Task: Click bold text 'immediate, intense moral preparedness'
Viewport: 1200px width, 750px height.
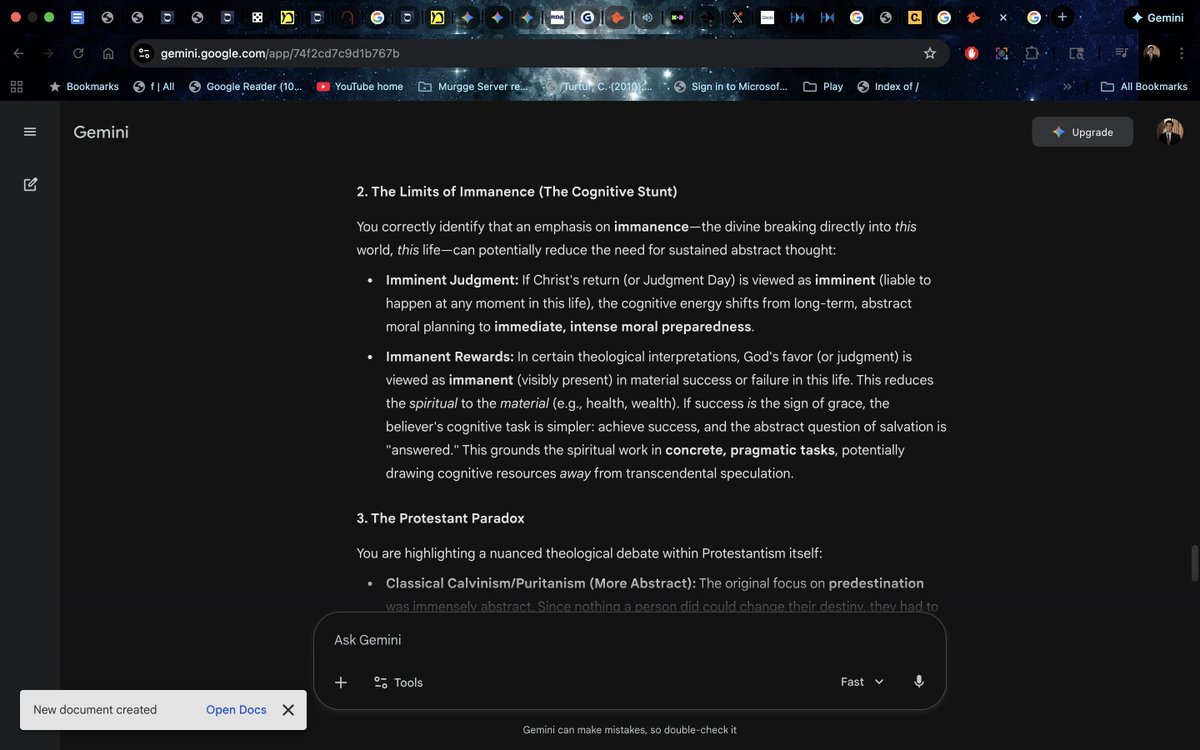Action: [x=623, y=327]
